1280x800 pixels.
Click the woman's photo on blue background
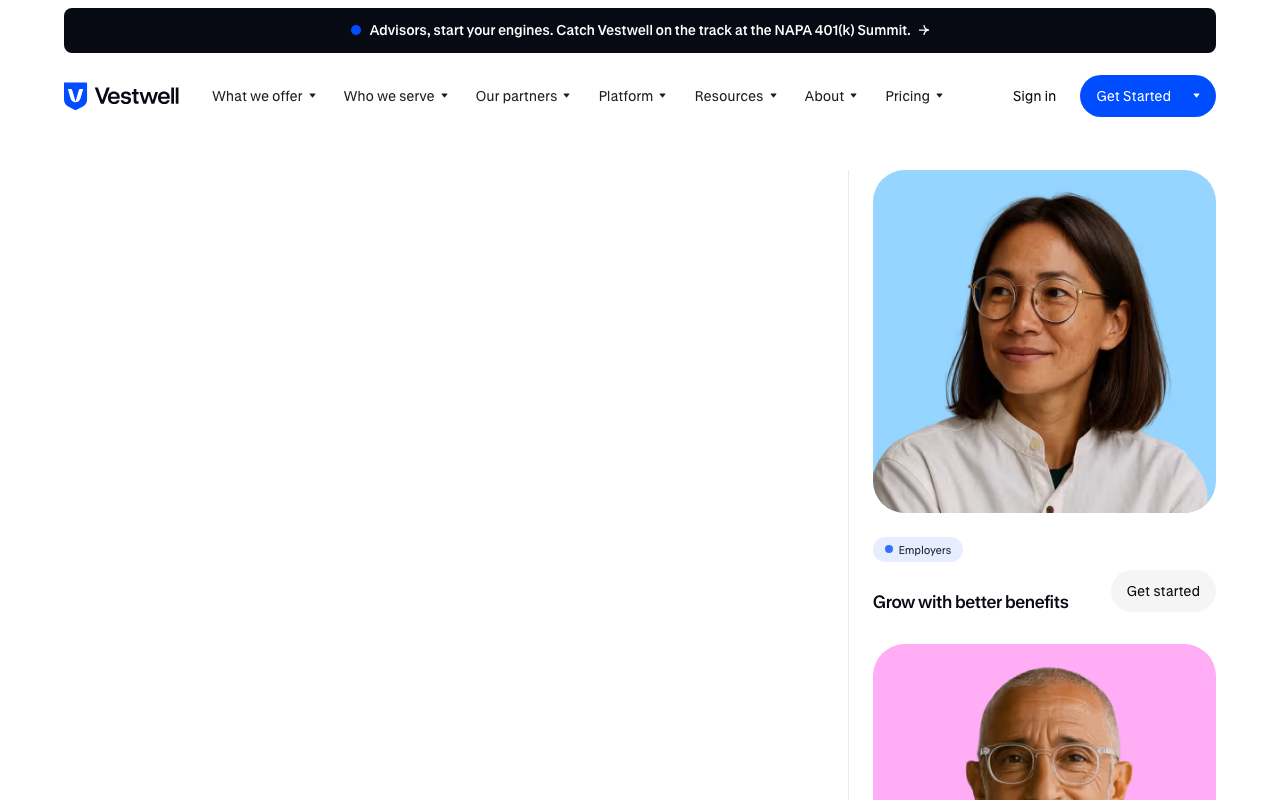tap(1044, 341)
